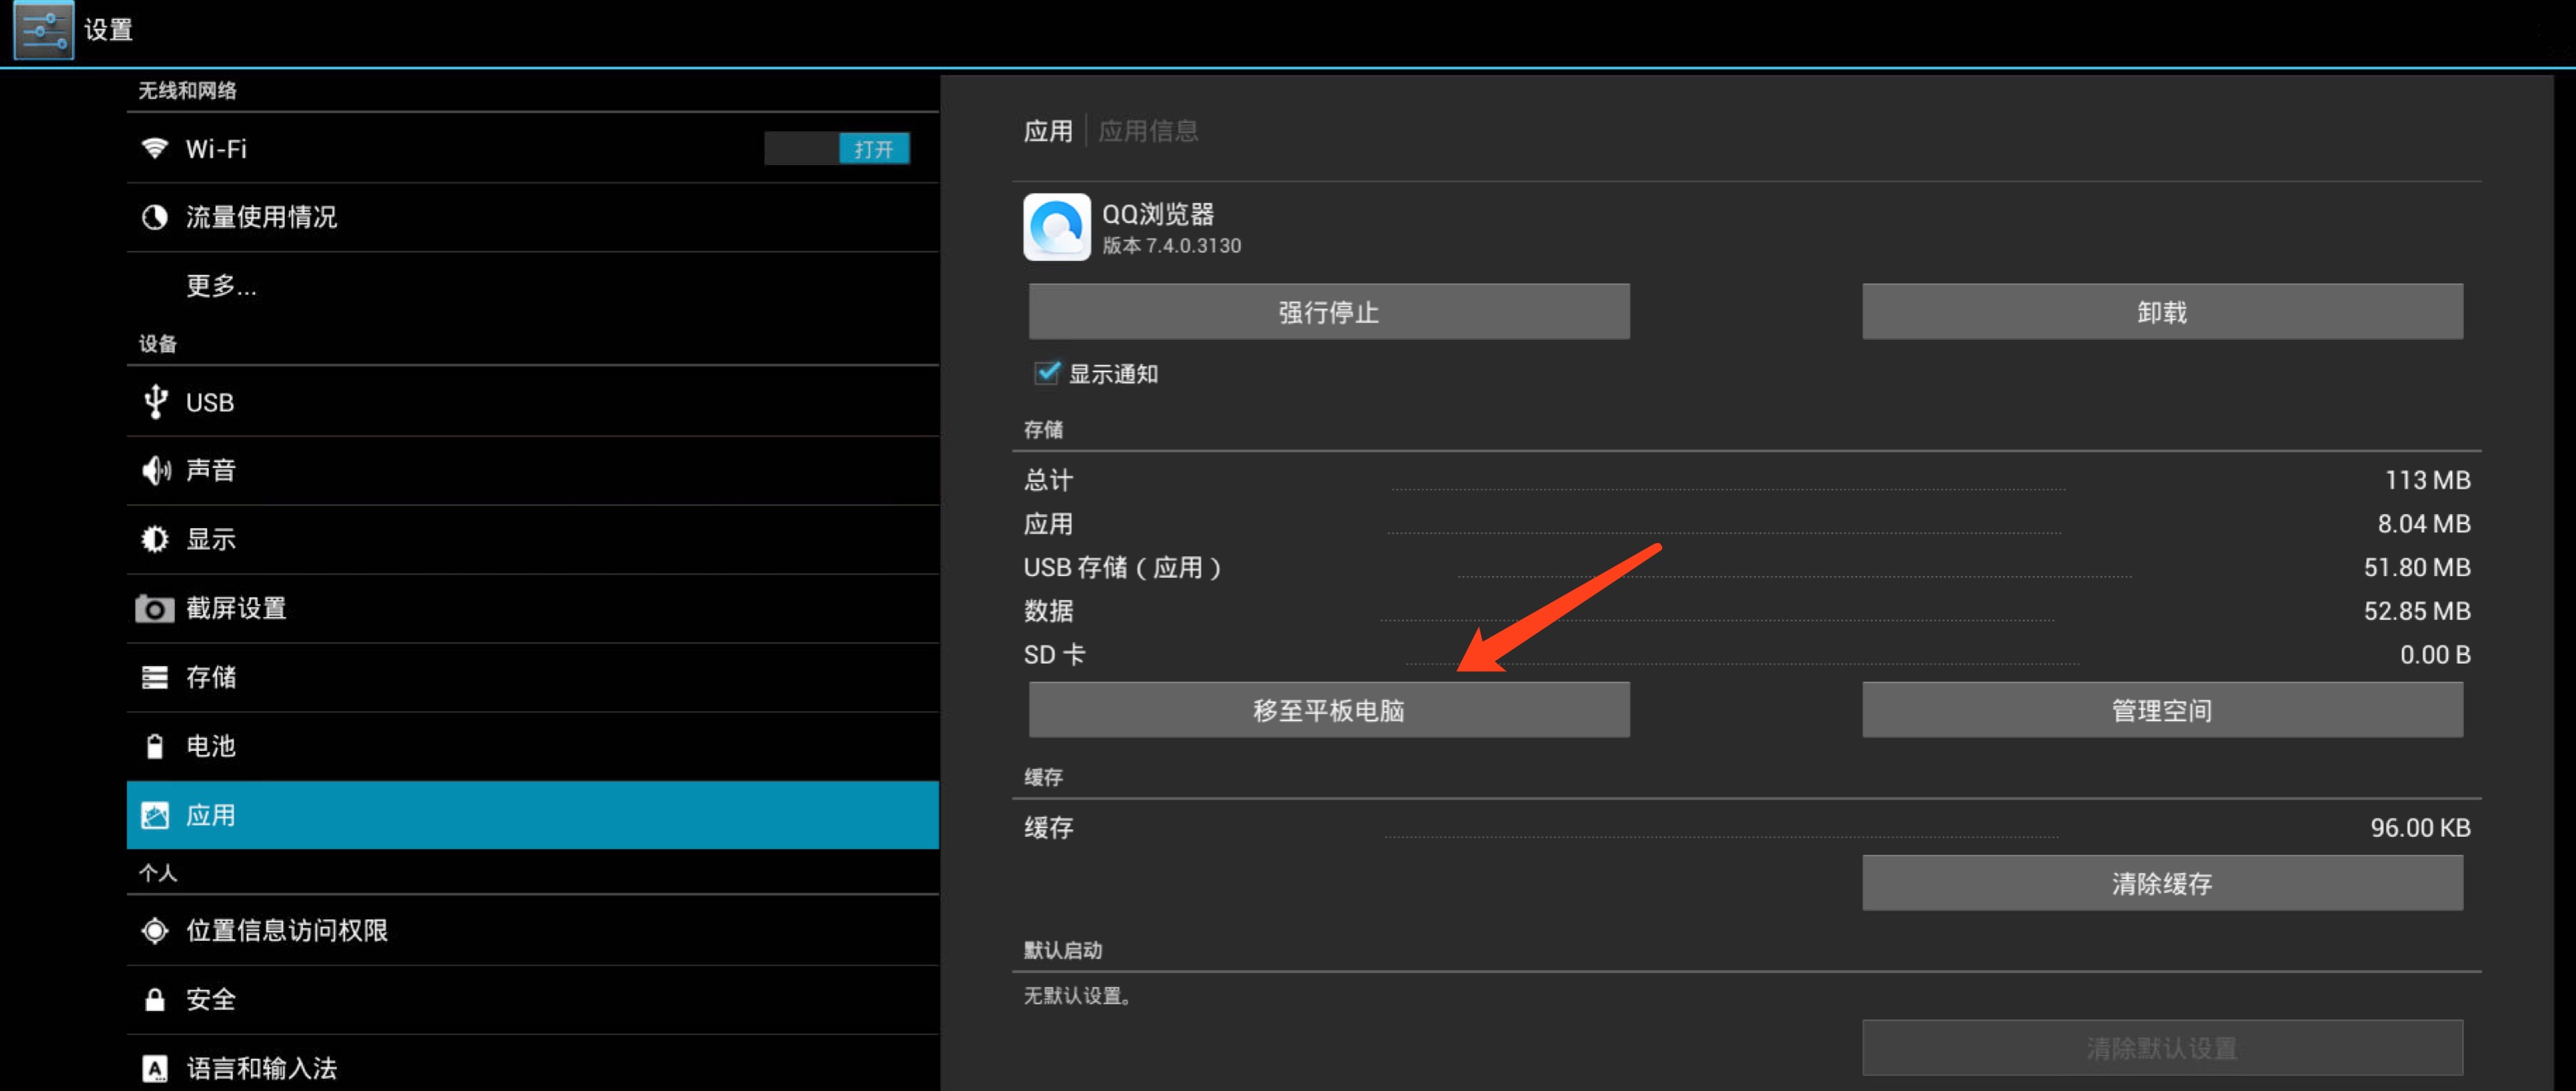2576x1091 pixels.
Task: Click the 应用信息 breadcrumb label
Action: [x=1148, y=131]
